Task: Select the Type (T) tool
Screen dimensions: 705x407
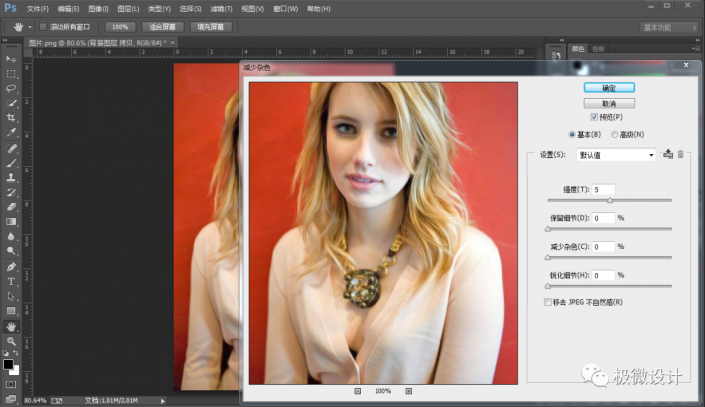Action: 11,281
